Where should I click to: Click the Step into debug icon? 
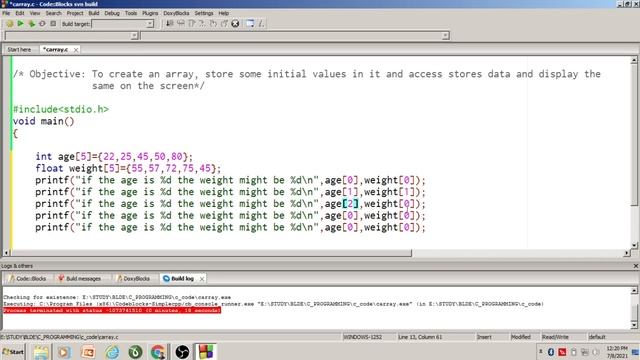[x=202, y=24]
